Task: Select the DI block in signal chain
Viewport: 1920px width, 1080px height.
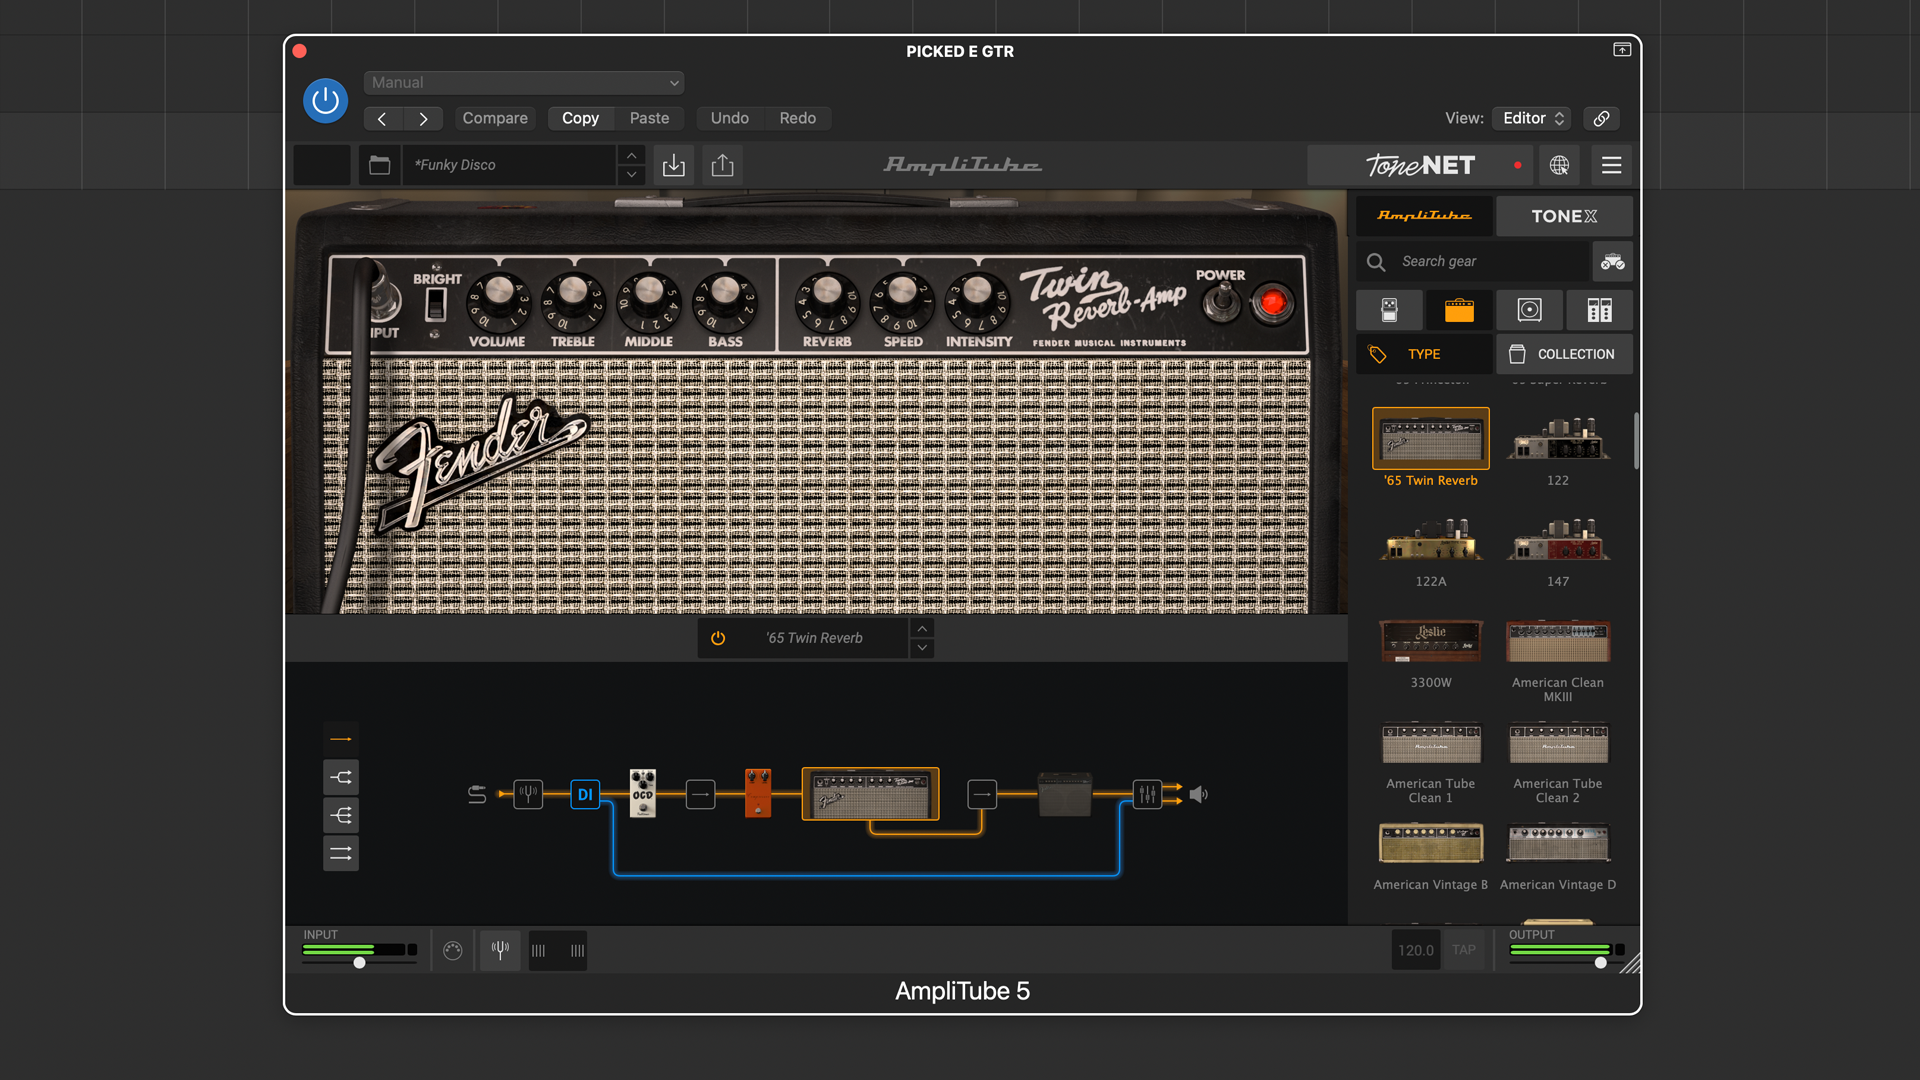Action: [585, 794]
